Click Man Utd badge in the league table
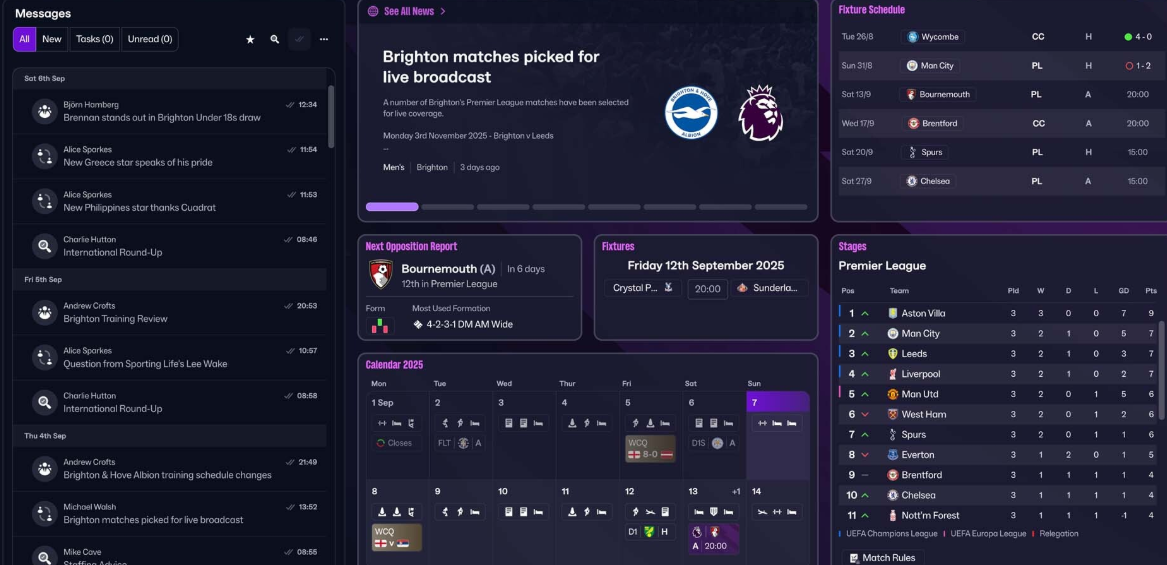 pyautogui.click(x=893, y=394)
